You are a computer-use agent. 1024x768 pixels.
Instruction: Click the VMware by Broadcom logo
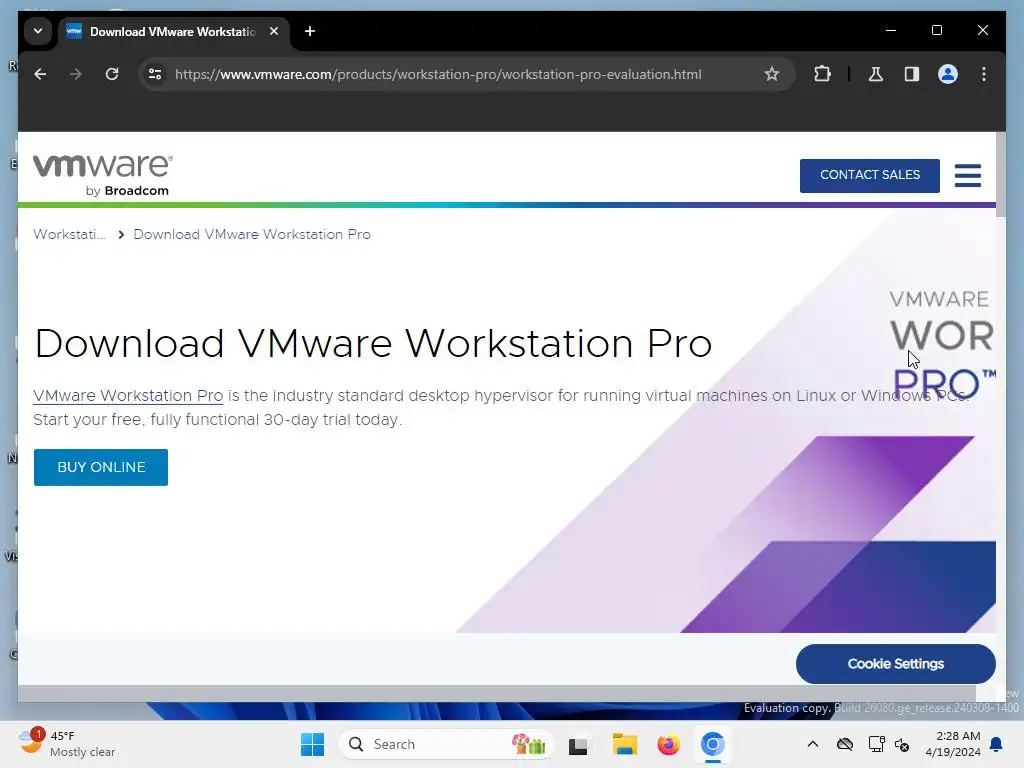pos(103,175)
